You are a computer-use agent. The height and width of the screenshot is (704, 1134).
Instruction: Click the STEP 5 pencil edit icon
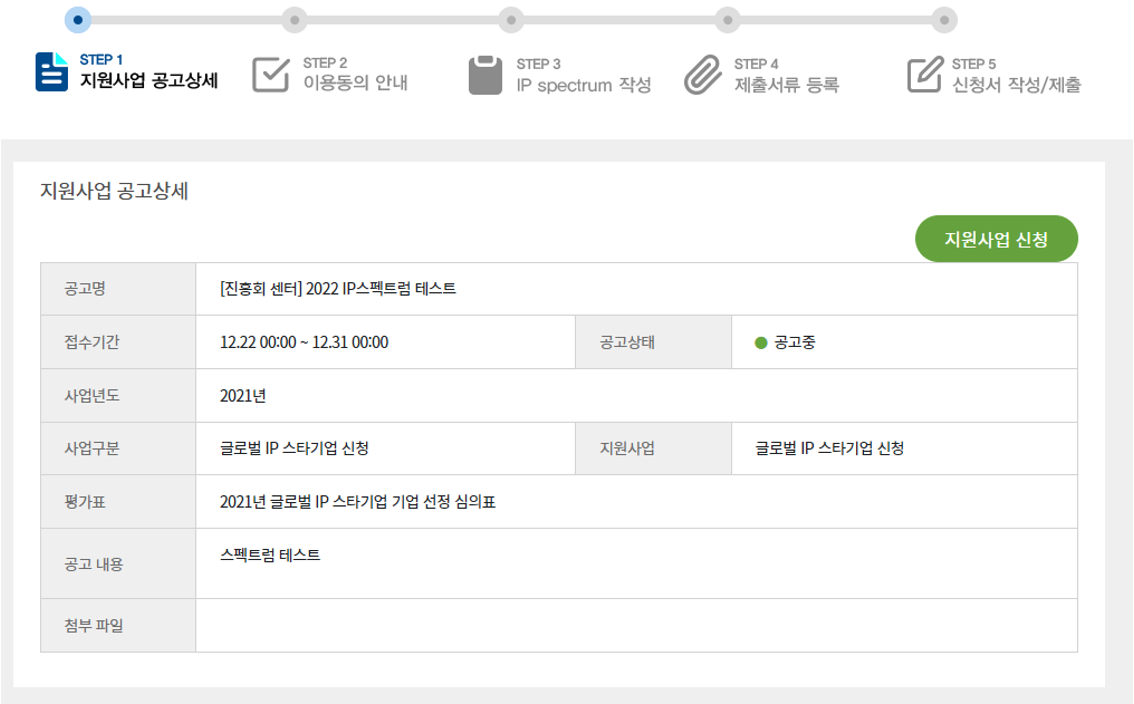(x=925, y=75)
